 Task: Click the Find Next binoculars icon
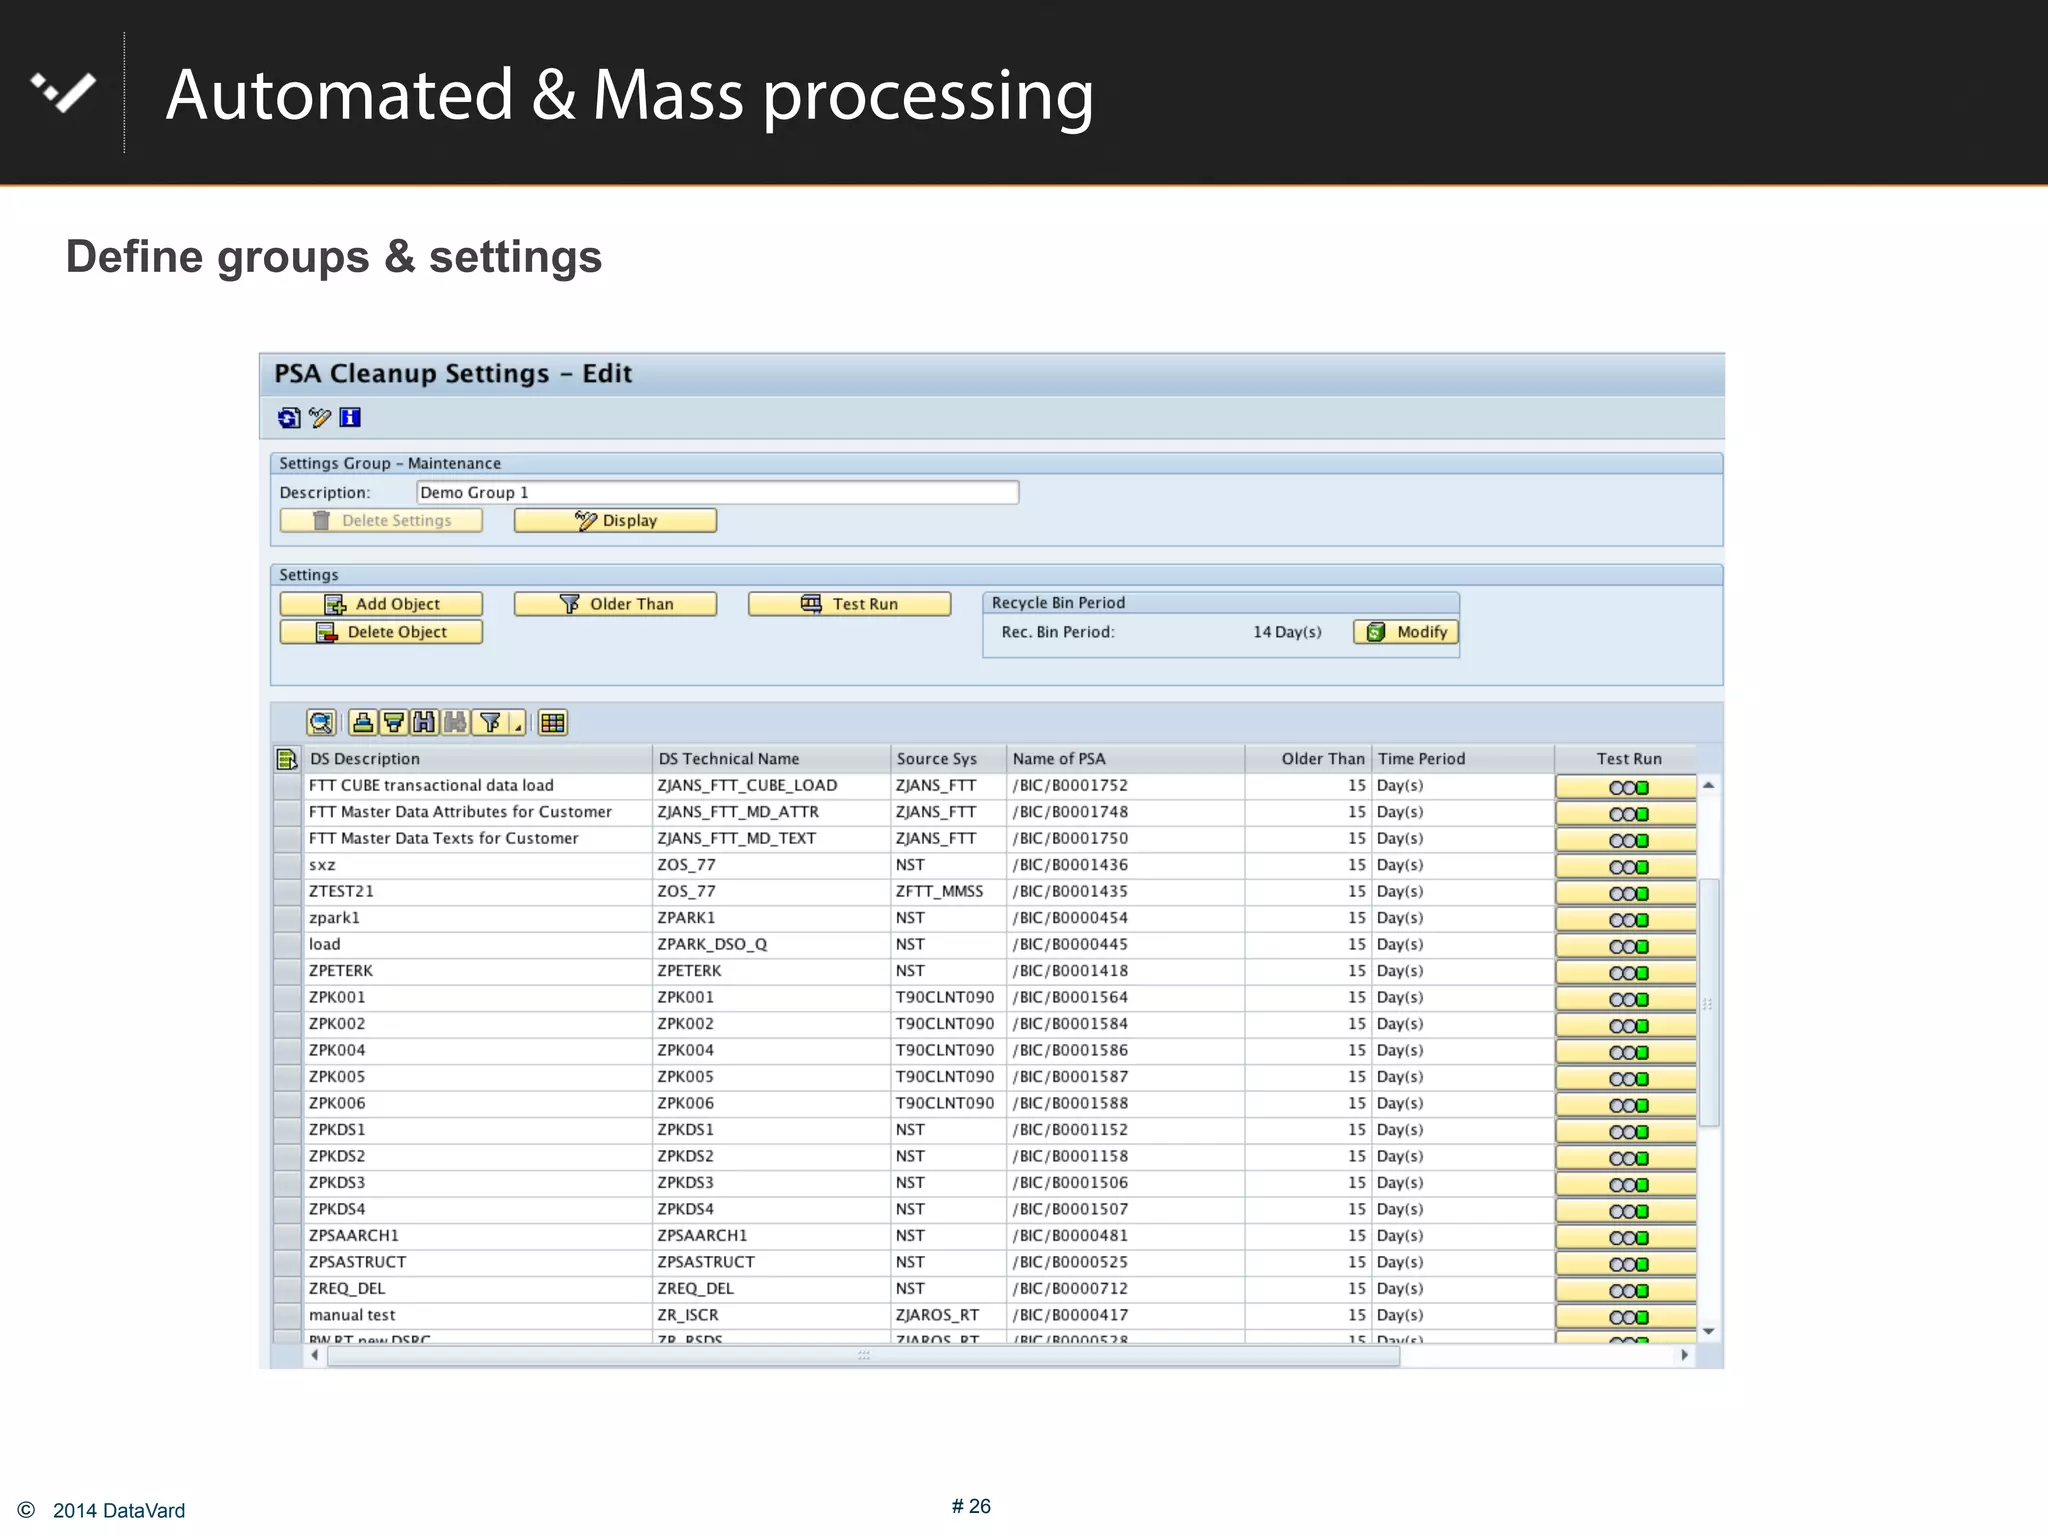click(455, 722)
